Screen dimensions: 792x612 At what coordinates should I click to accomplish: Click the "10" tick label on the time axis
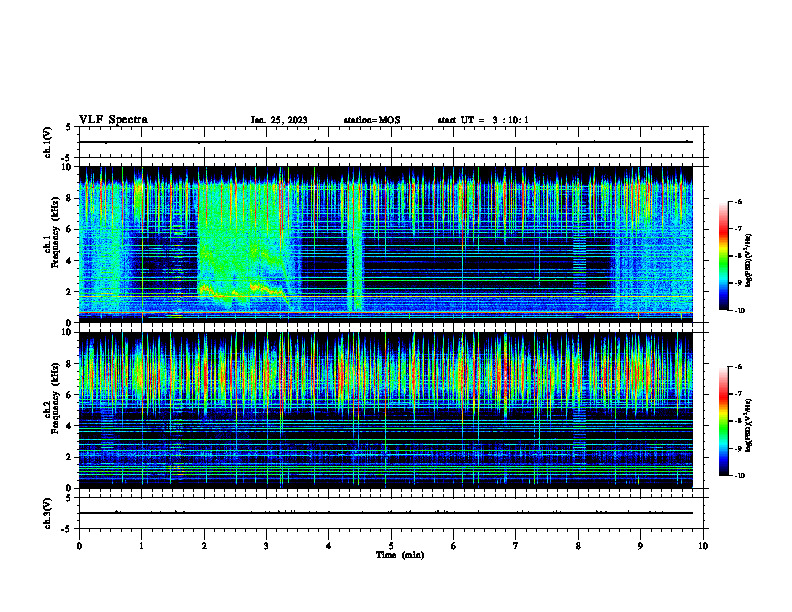[703, 546]
